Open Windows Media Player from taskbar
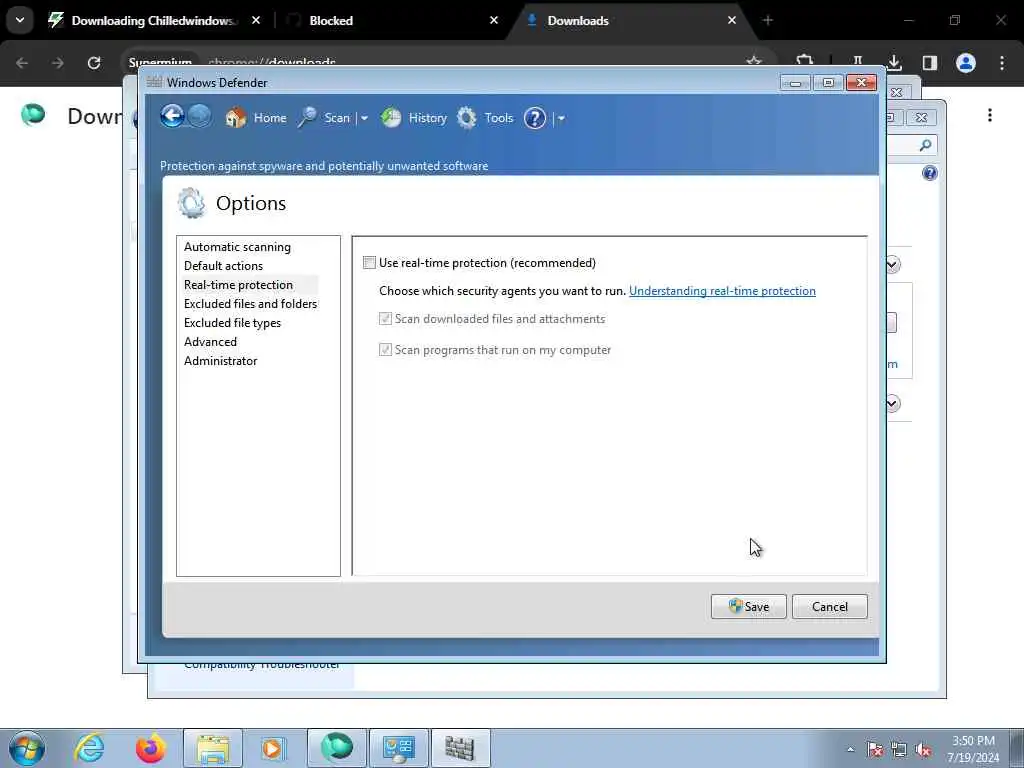Screen dimensions: 1024x768 [273, 748]
